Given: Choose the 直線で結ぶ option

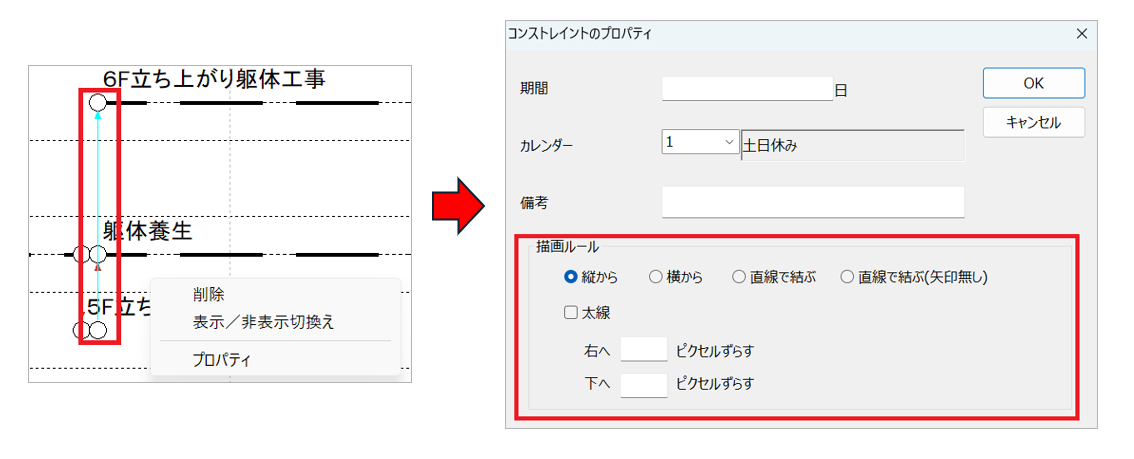Looking at the screenshot, I should click(x=739, y=277).
